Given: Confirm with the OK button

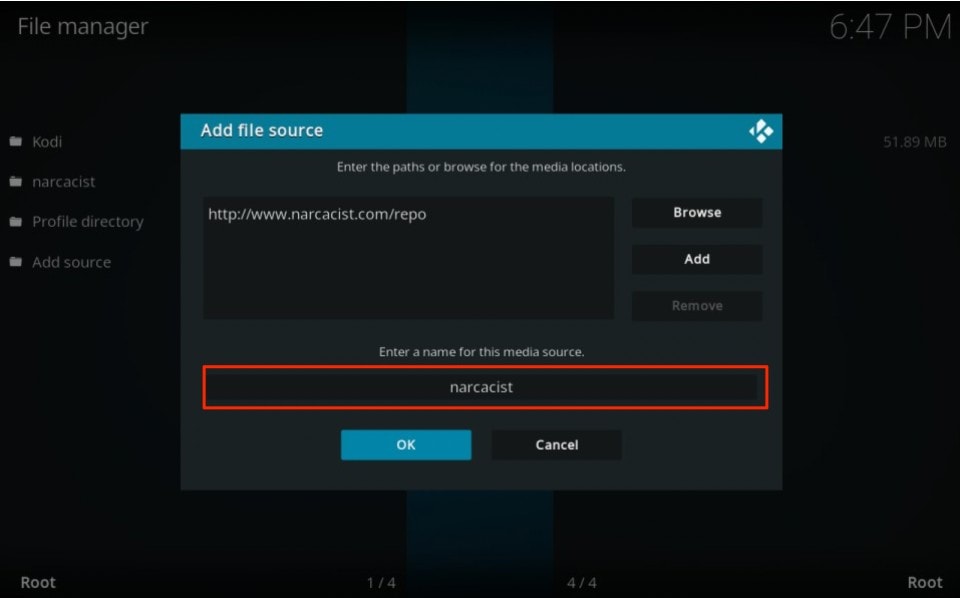Looking at the screenshot, I should 406,445.
